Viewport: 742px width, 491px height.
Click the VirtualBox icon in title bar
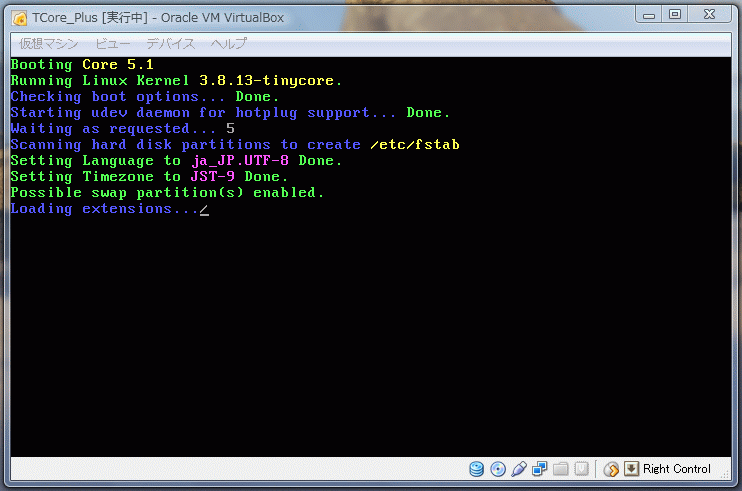coord(18,17)
